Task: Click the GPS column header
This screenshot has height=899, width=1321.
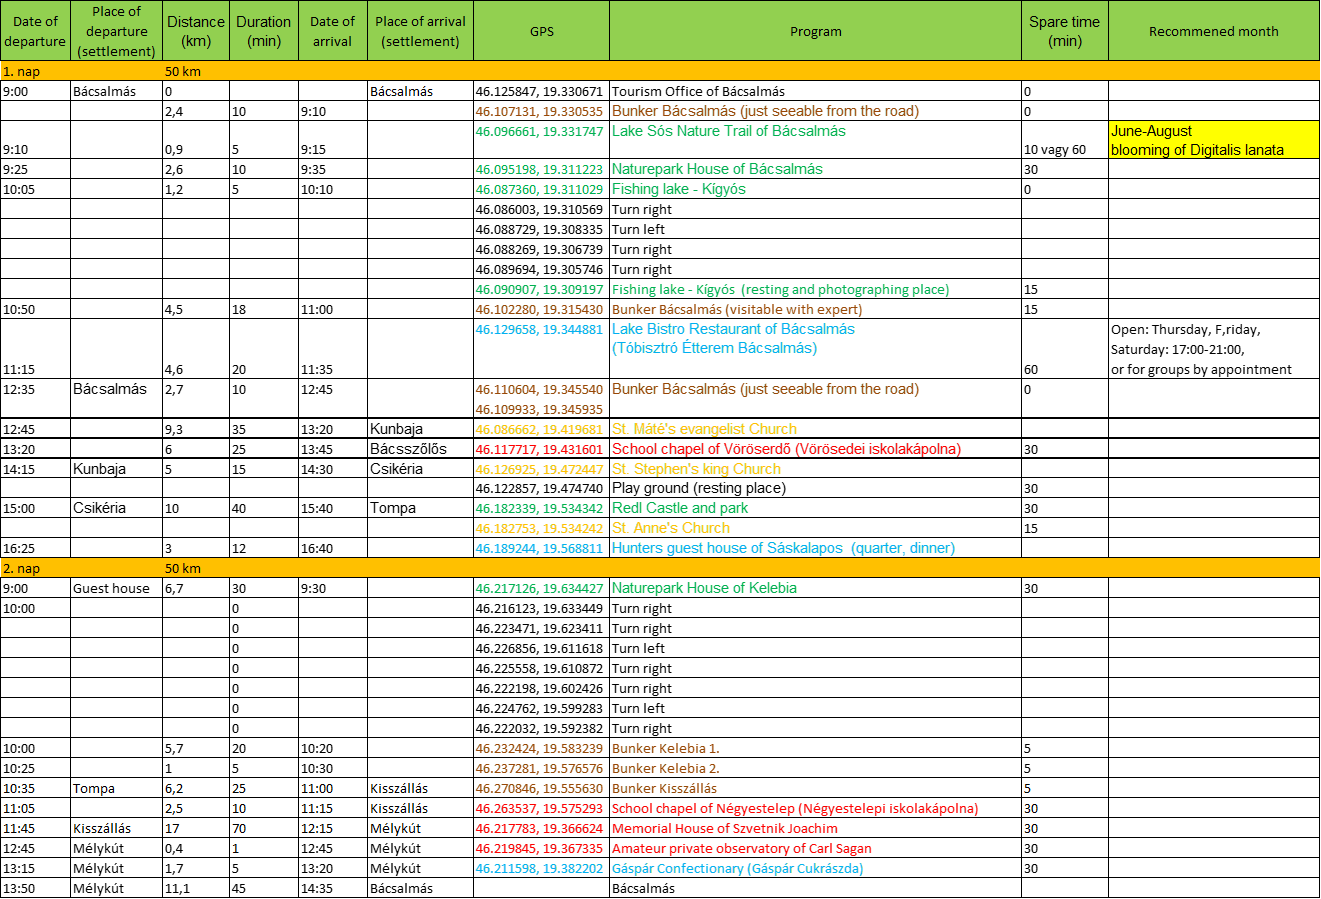Action: [x=541, y=31]
